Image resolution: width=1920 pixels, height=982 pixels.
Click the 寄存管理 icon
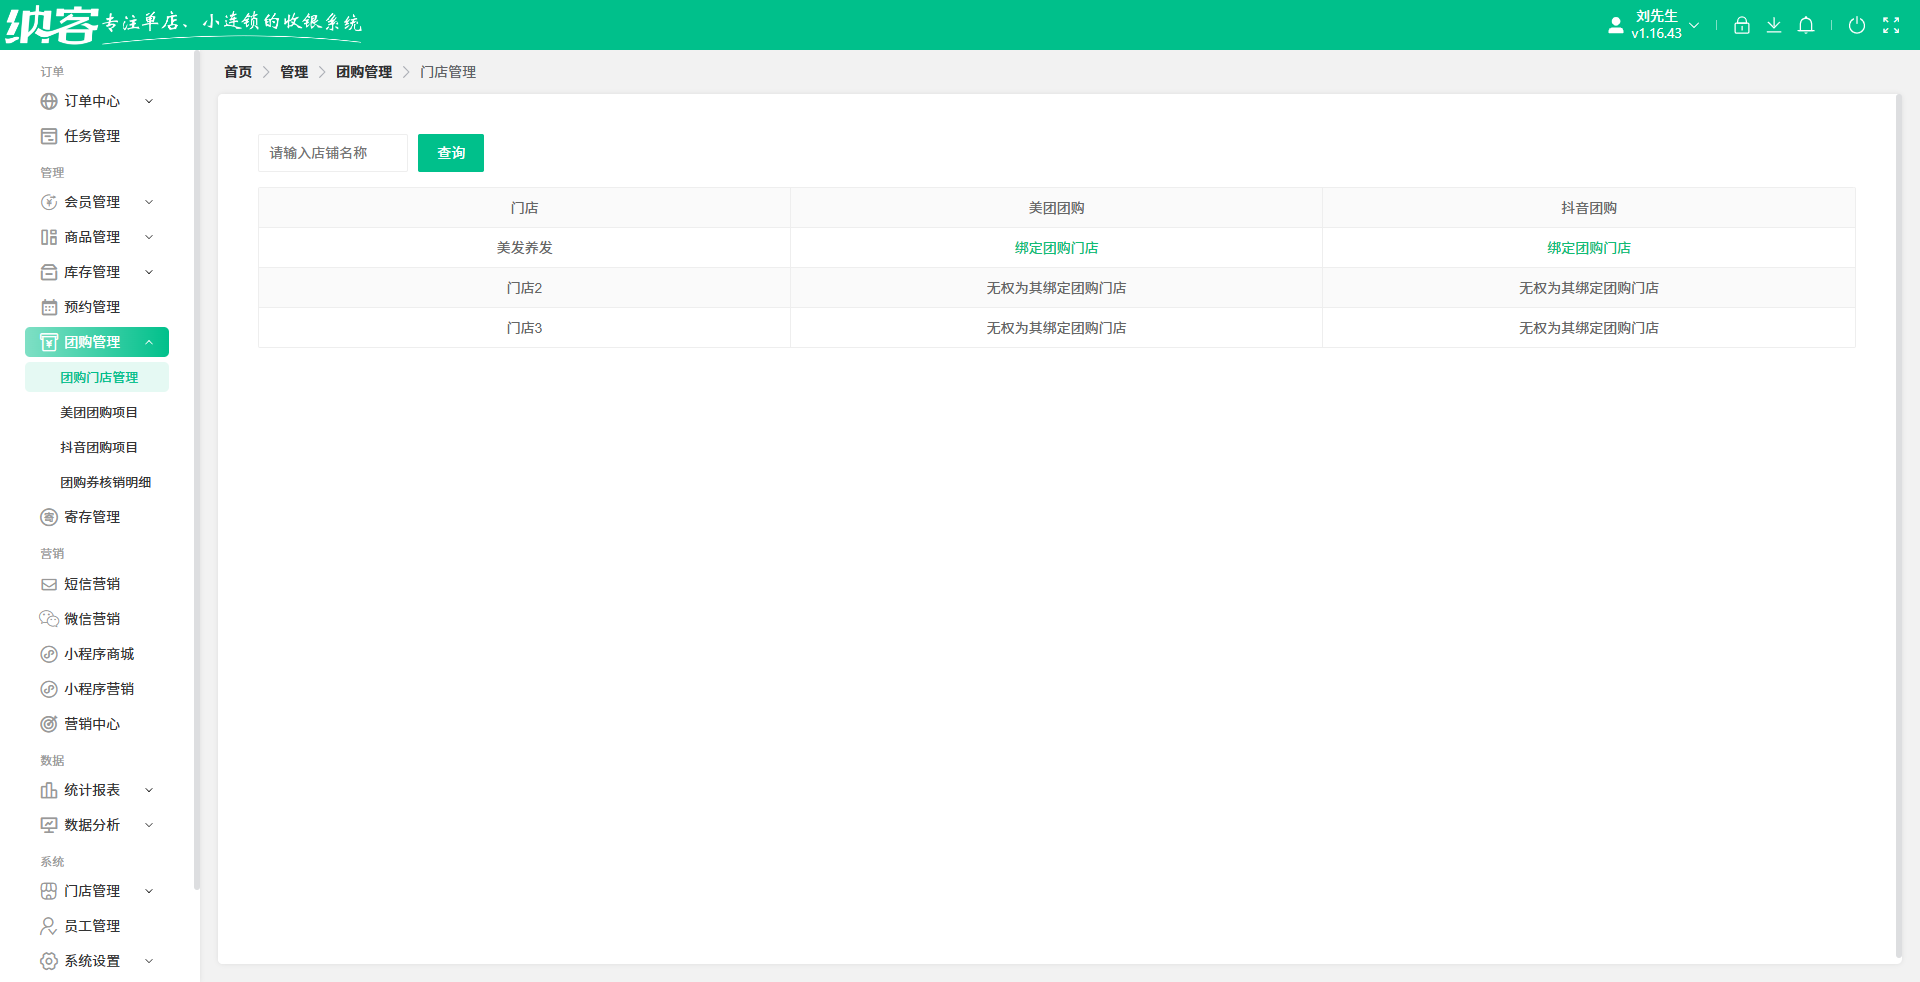click(49, 517)
